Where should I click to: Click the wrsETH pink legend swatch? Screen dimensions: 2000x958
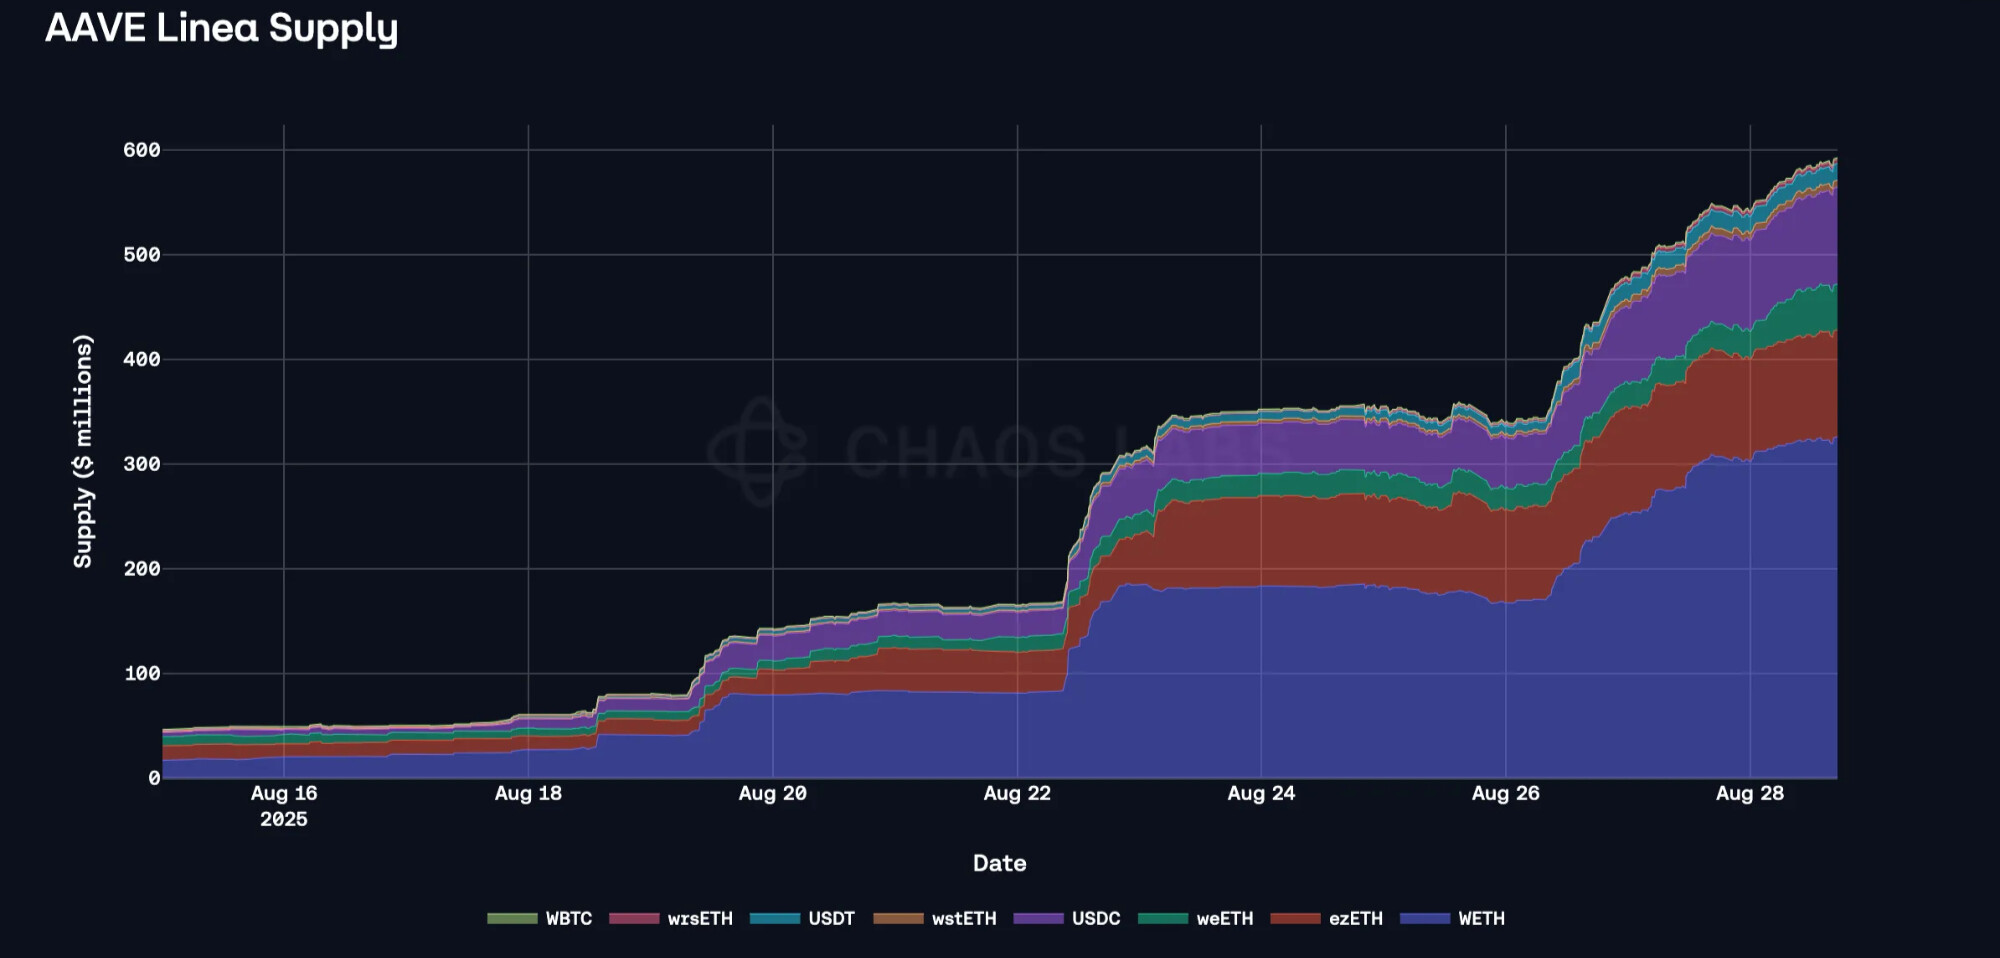point(634,918)
